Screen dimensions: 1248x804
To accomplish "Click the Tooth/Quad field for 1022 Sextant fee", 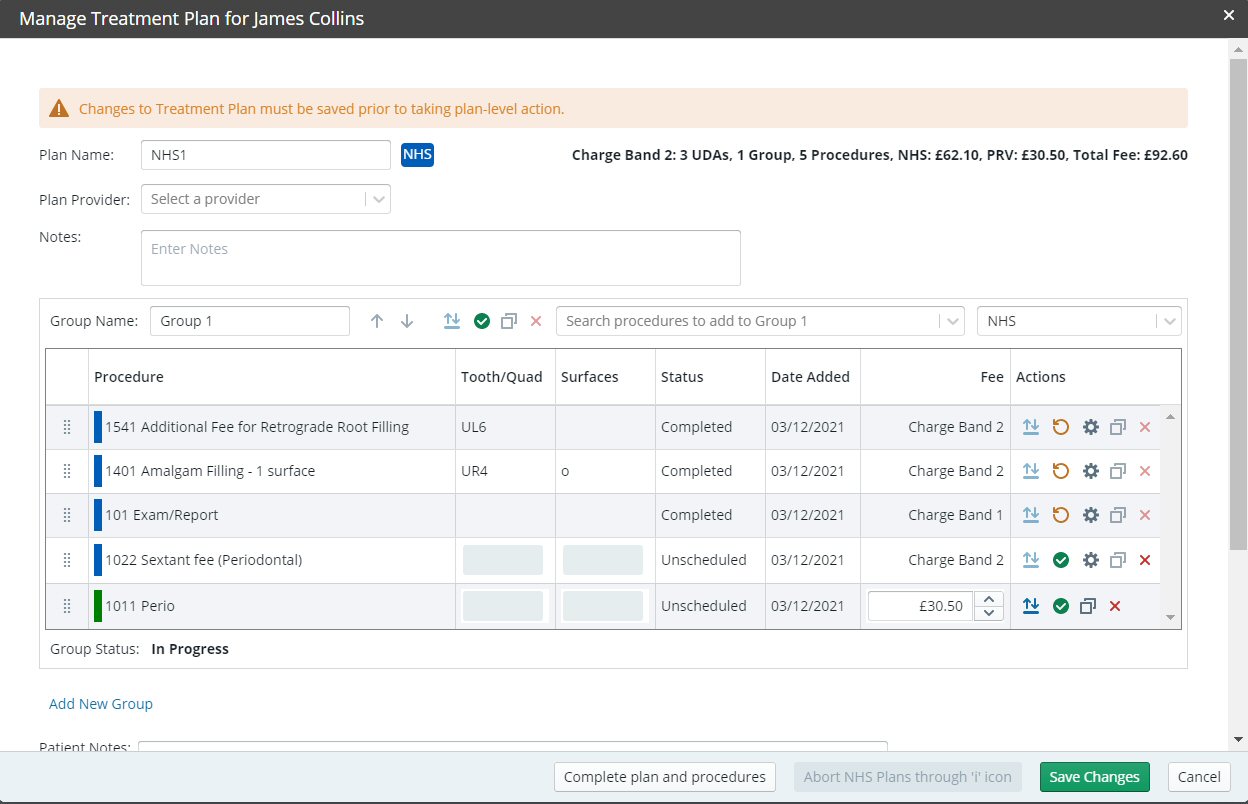I will tap(503, 560).
